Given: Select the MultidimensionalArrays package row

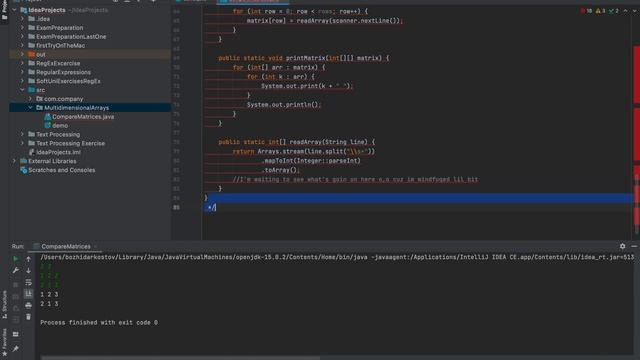Looking at the screenshot, I should pos(90,108).
